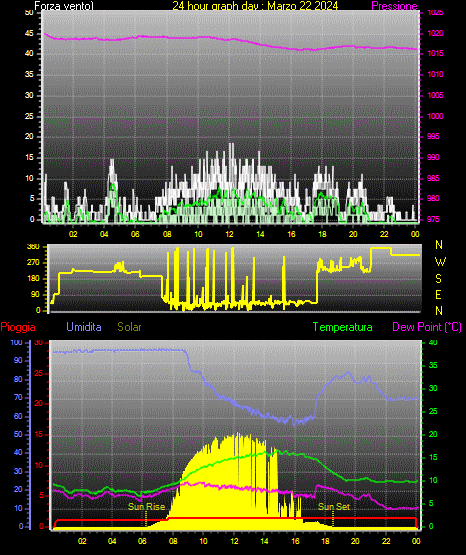Click the S wind direction letter
The height and width of the screenshot is (555, 466).
[x=438, y=279]
